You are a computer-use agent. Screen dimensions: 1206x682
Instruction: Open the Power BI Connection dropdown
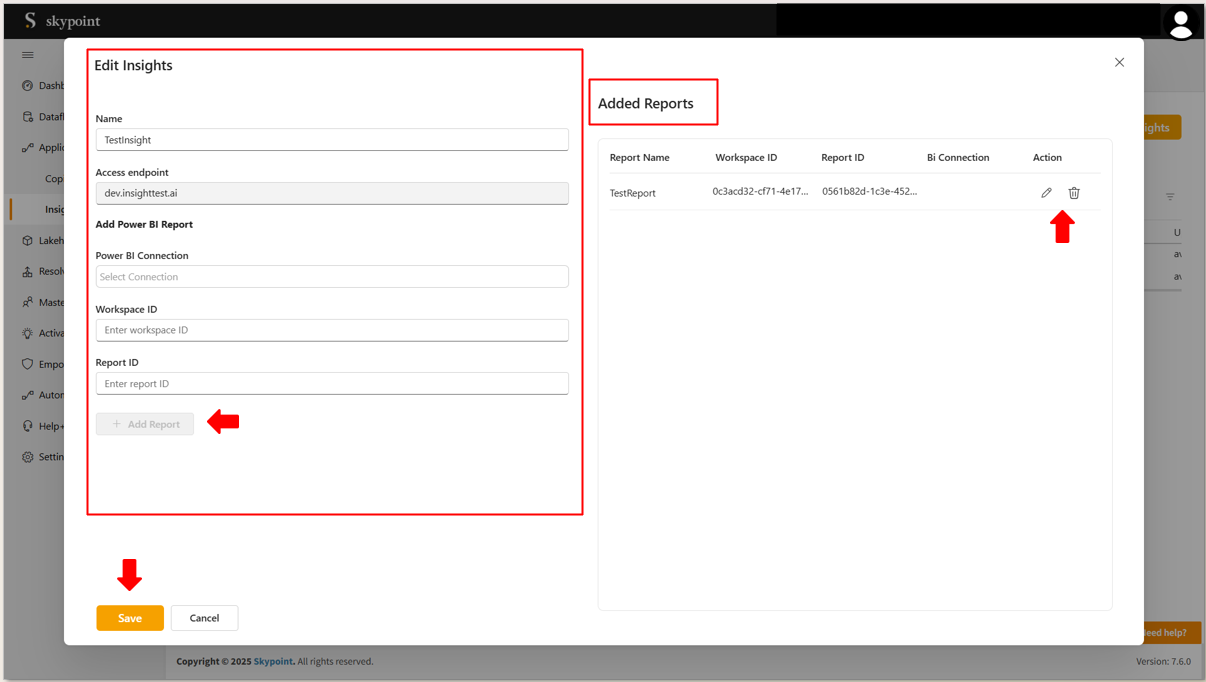click(x=332, y=277)
